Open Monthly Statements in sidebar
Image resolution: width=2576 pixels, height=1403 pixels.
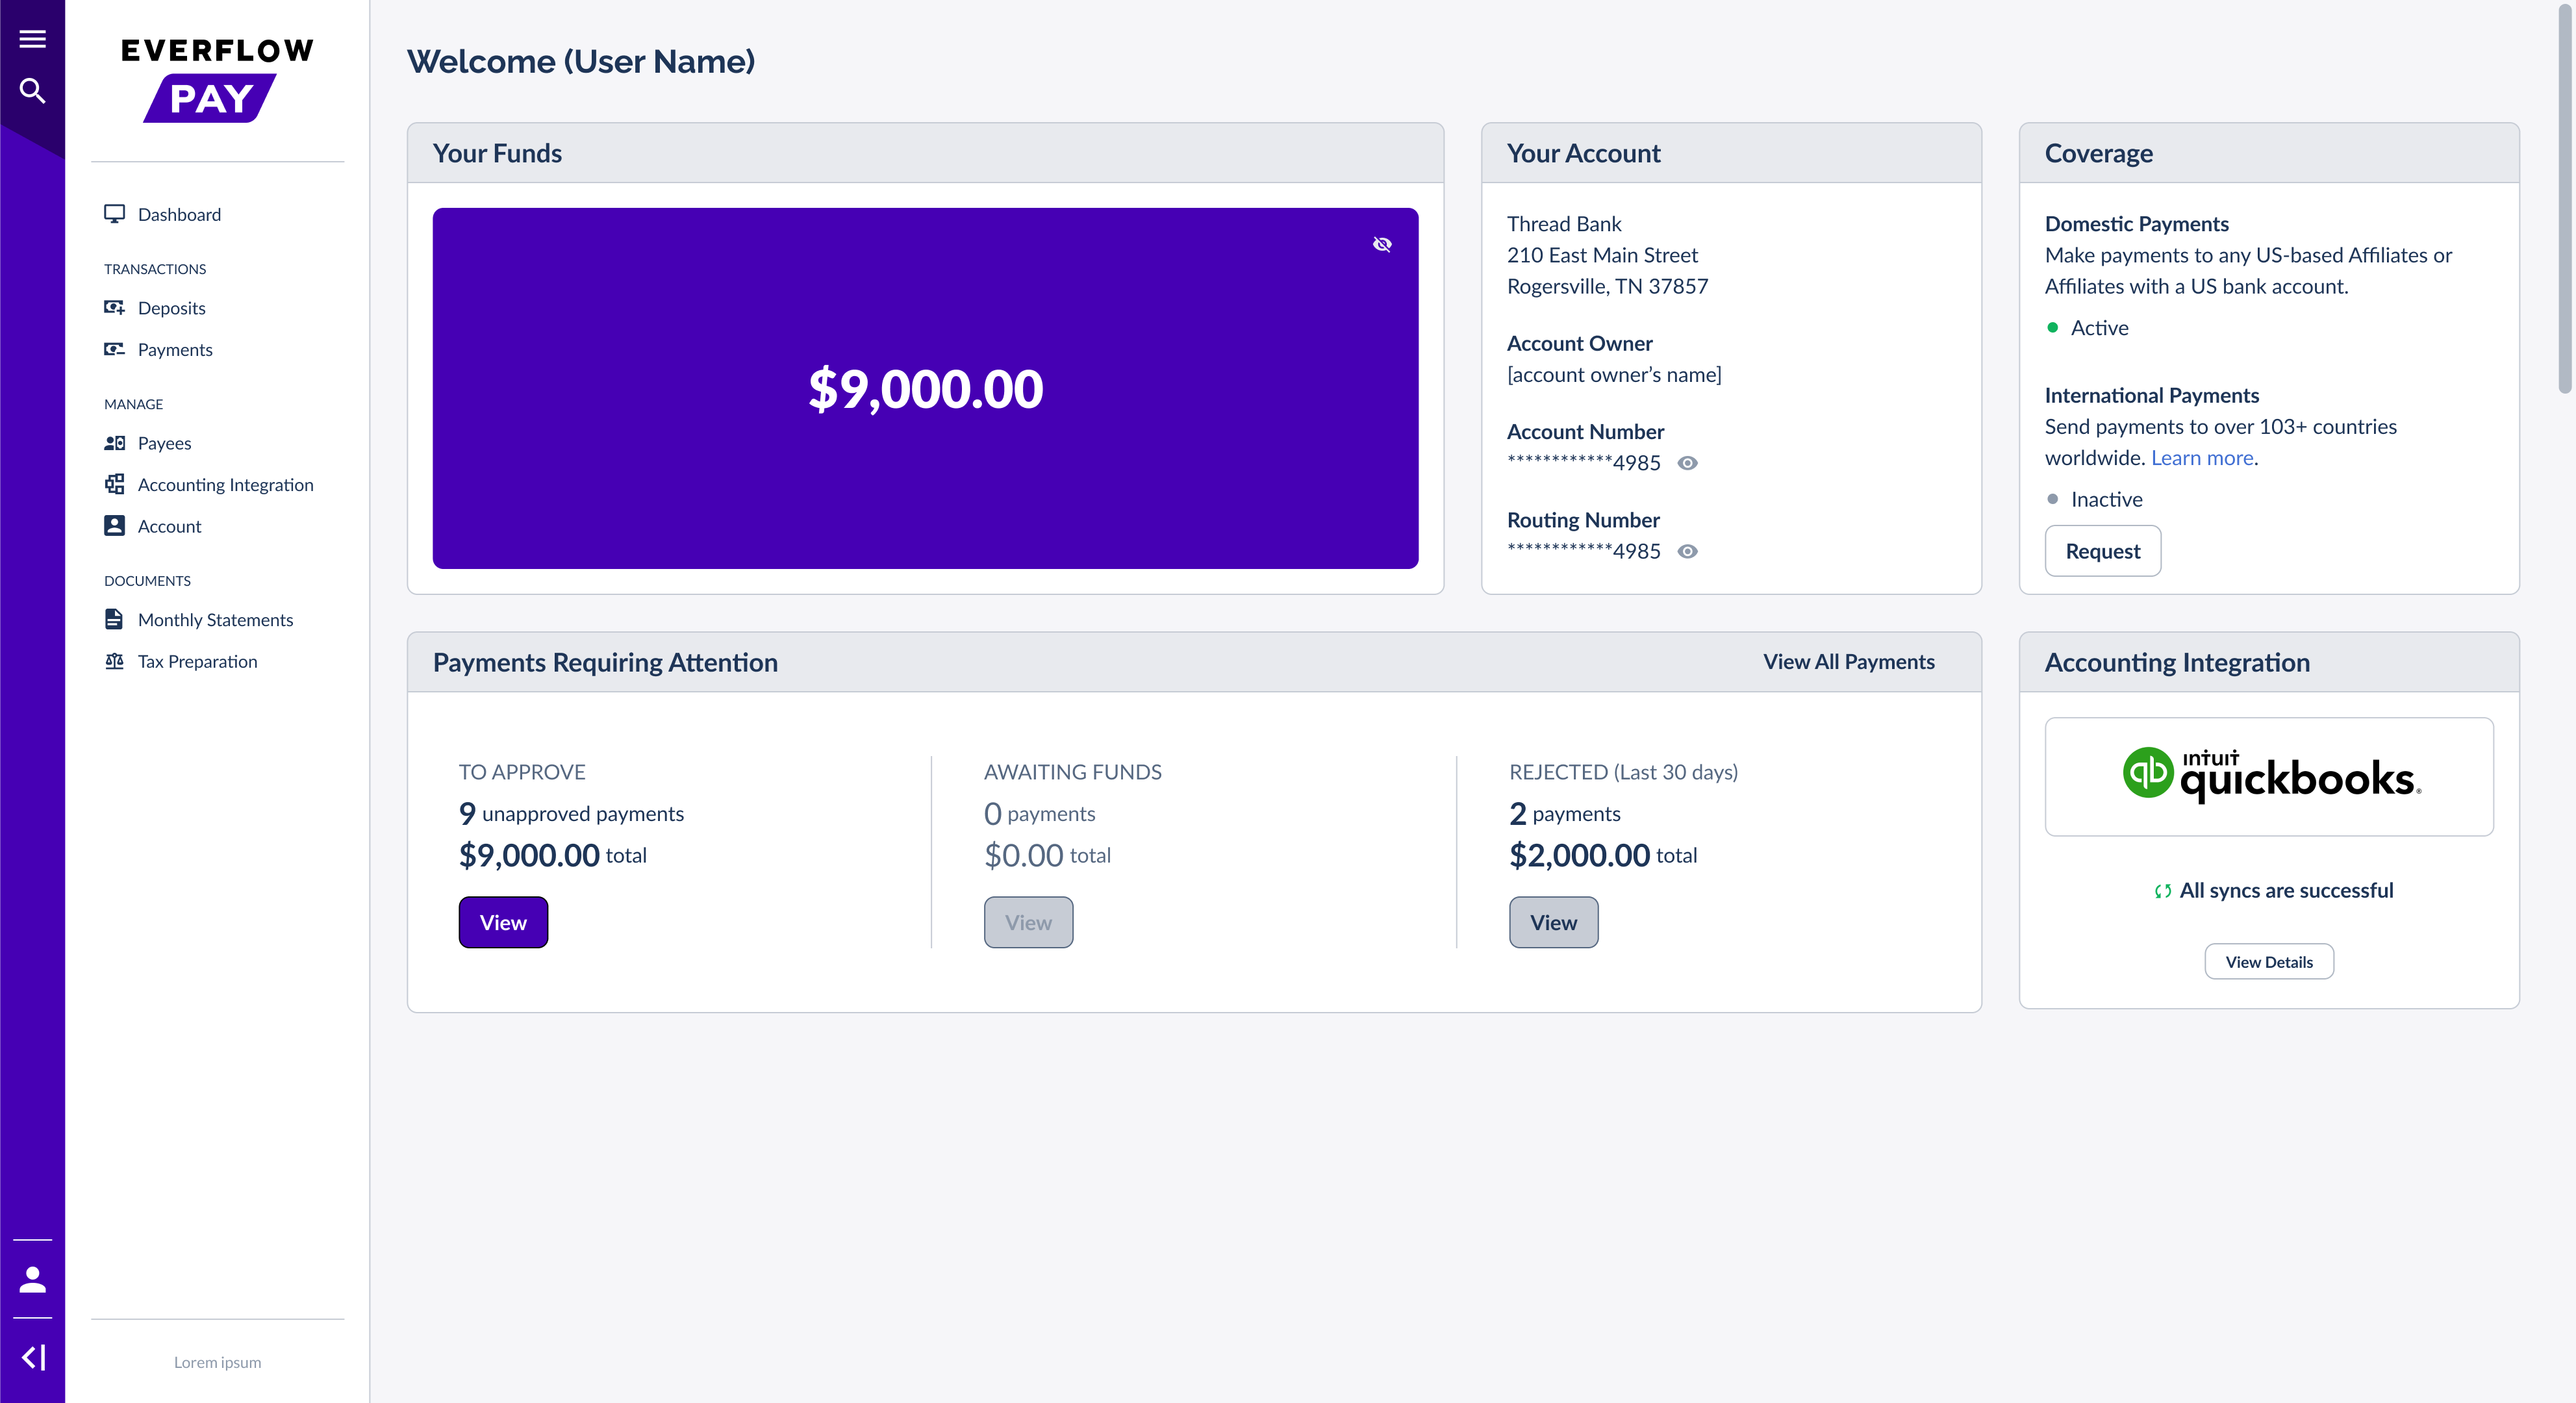tap(215, 620)
